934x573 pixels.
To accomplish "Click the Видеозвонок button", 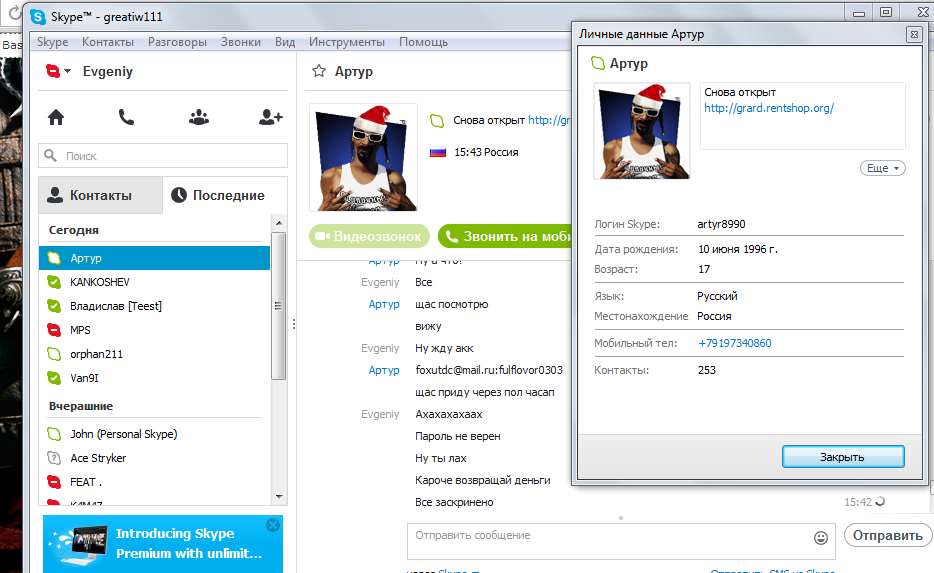I will [x=369, y=236].
